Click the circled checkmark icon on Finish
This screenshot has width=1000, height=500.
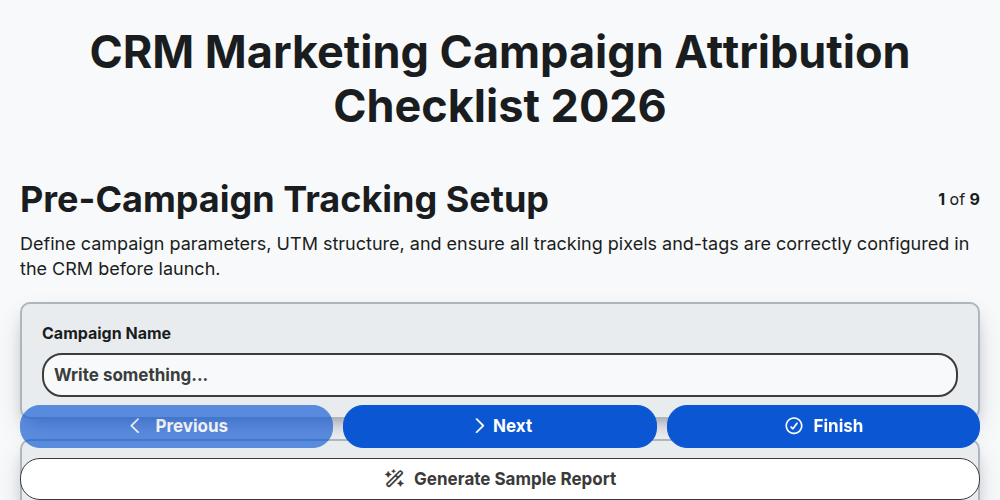pos(794,426)
